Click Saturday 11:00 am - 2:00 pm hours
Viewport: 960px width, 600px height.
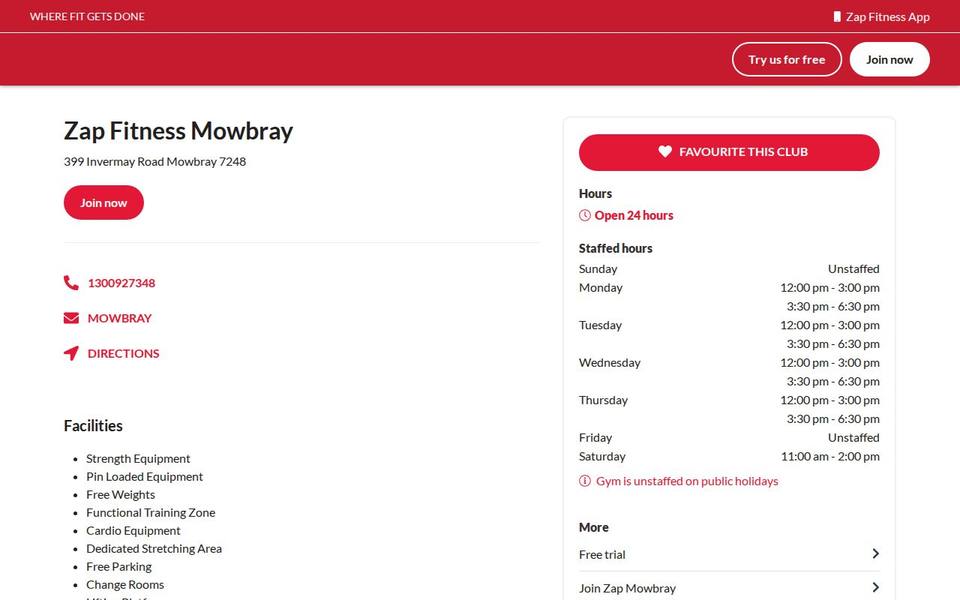tap(830, 456)
